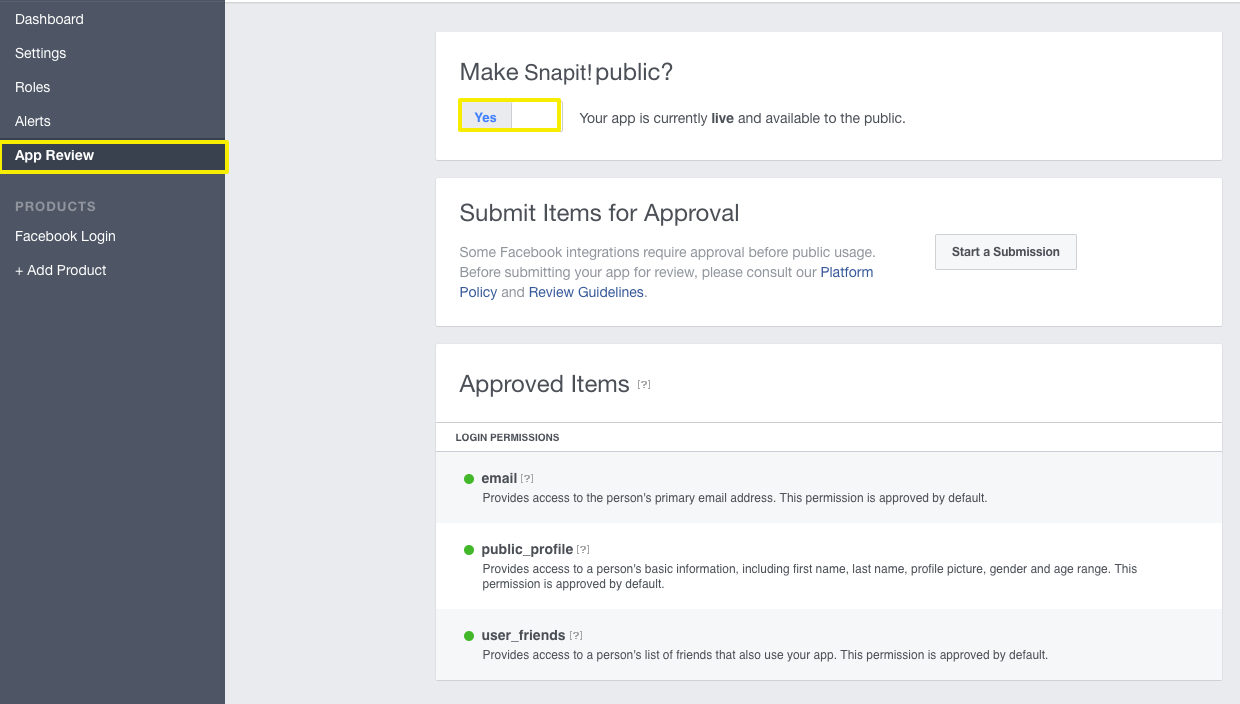Click the LOGIN PERMISSIONS header
The height and width of the screenshot is (704, 1240).
tap(507, 437)
